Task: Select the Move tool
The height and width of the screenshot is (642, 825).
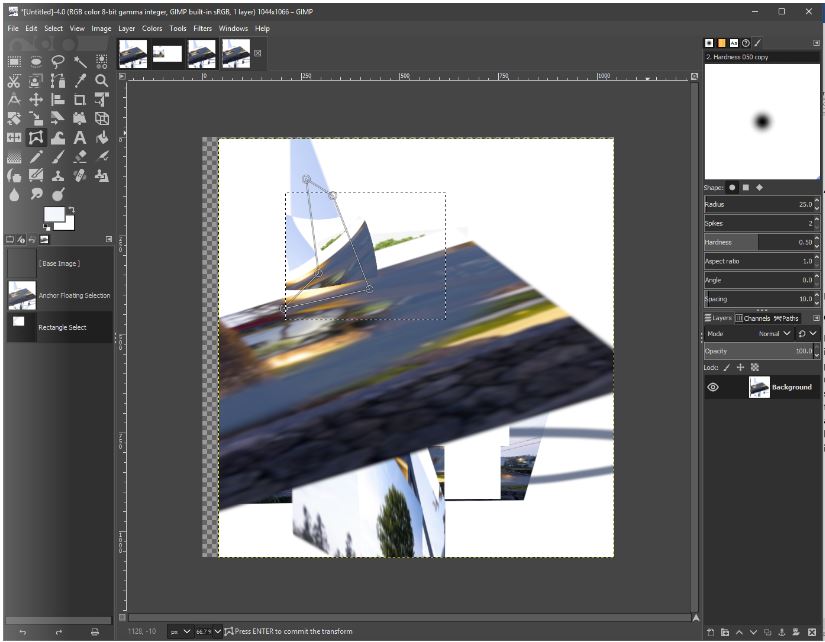Action: pos(36,99)
